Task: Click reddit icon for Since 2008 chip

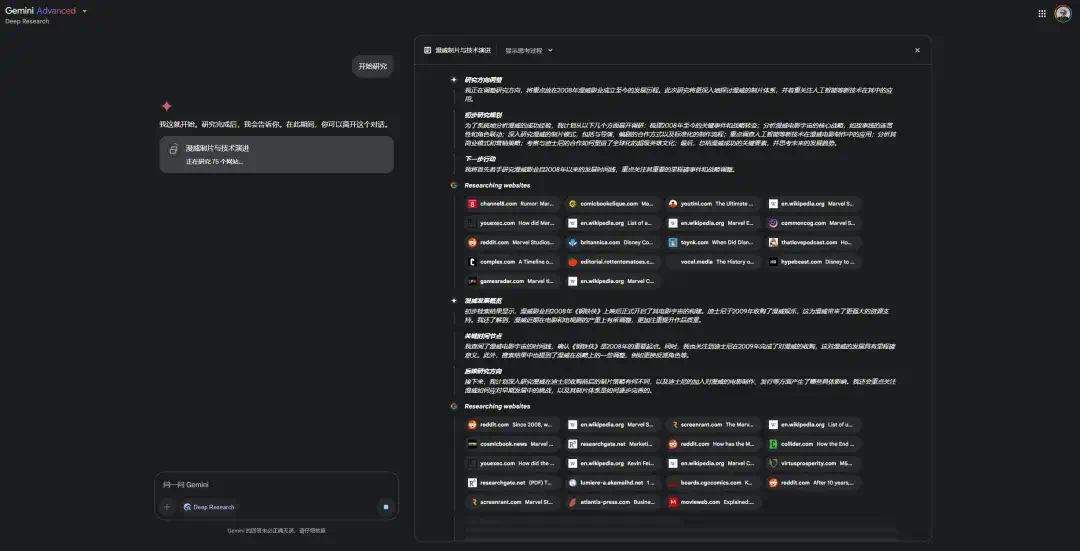Action: tap(472, 425)
